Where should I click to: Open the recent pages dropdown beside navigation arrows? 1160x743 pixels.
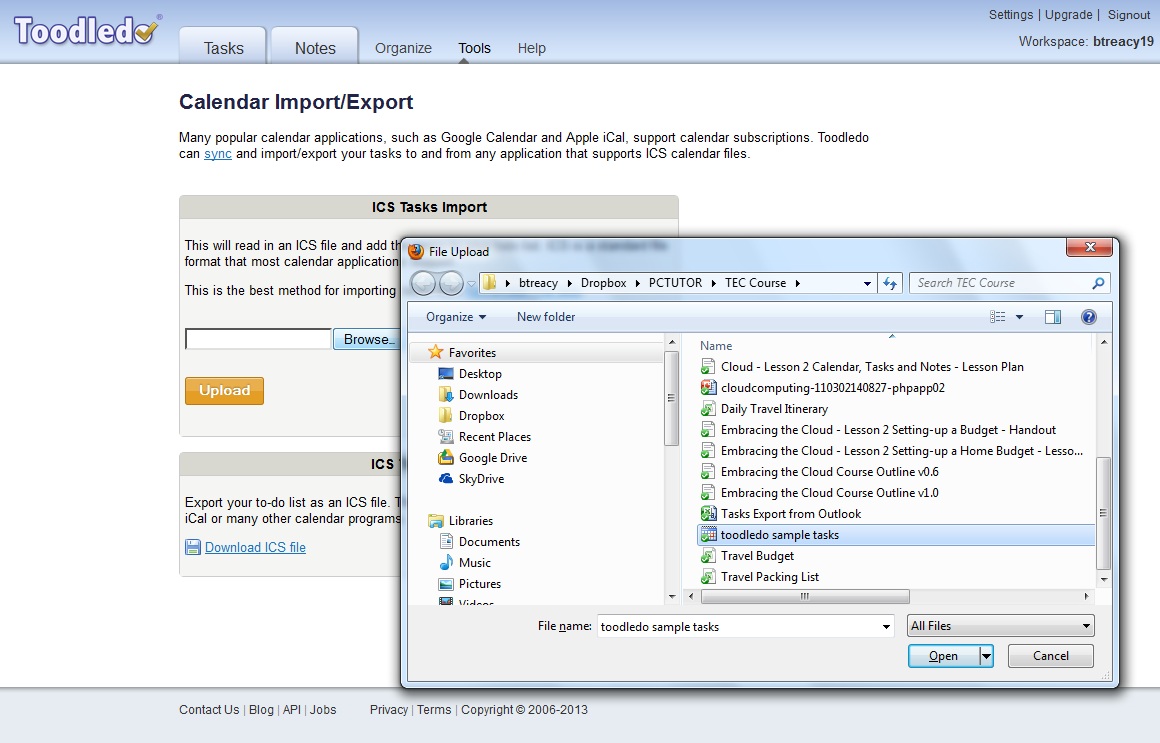click(x=471, y=283)
